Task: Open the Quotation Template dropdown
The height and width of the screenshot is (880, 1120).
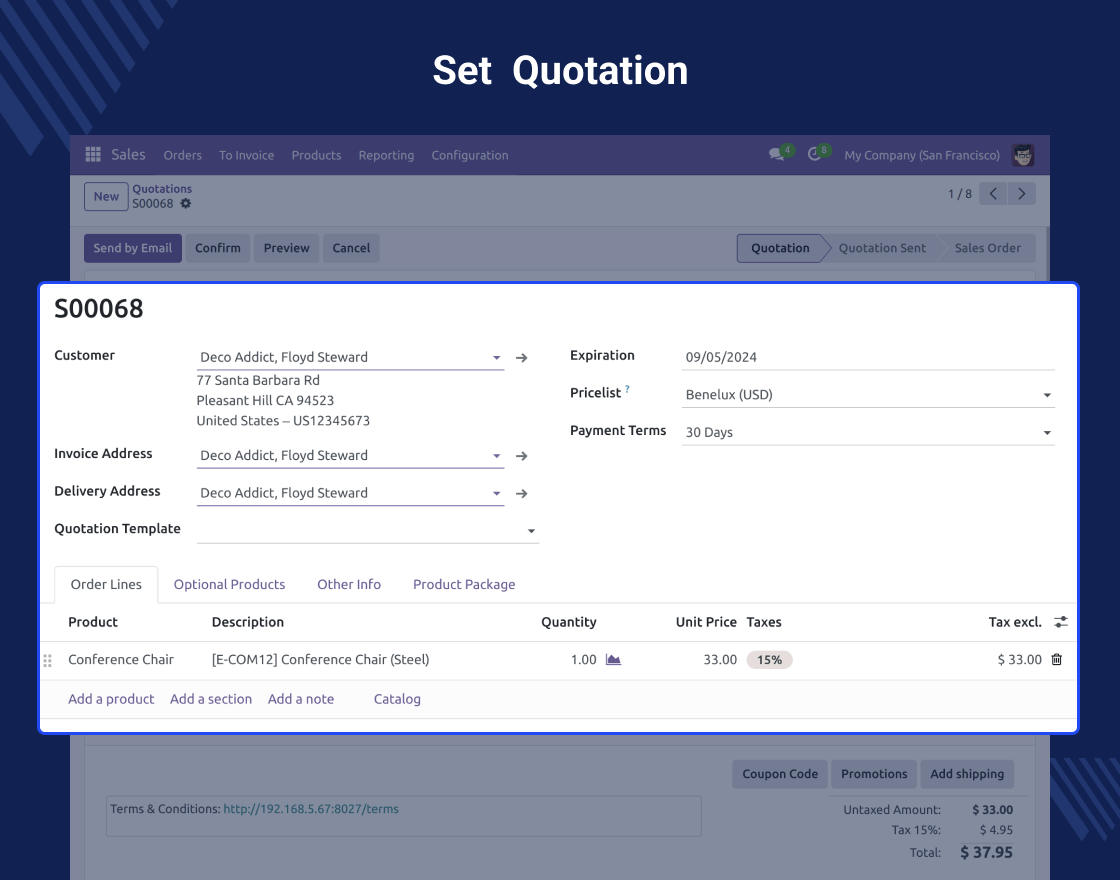Action: 531,531
